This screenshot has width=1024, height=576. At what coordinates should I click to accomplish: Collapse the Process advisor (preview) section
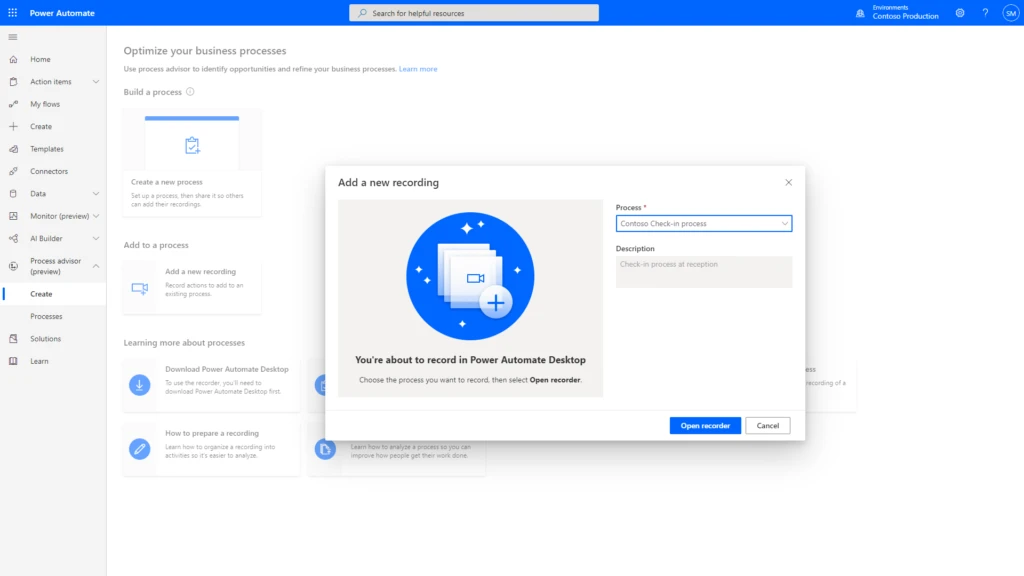tap(97, 268)
